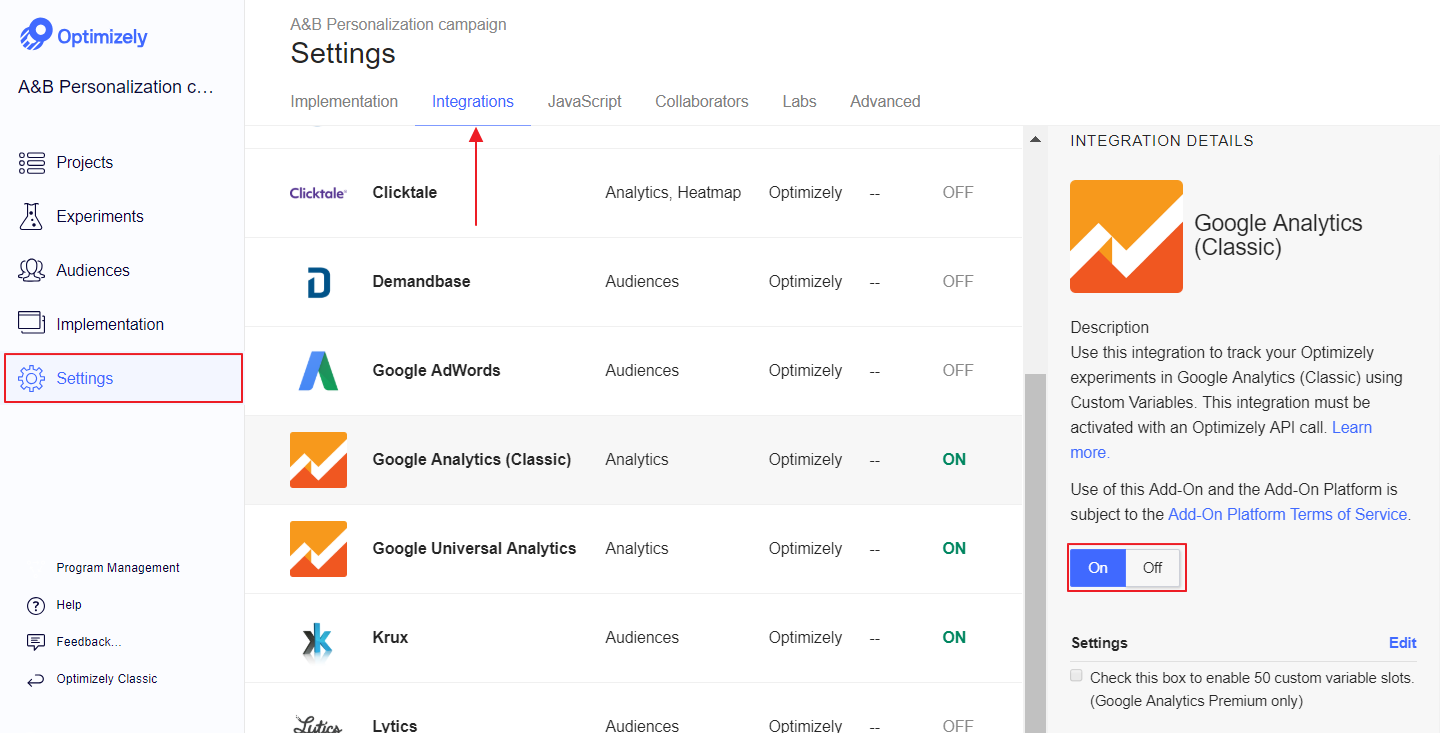Open Add-On Platform Terms of Service
This screenshot has width=1440, height=733.
click(1288, 514)
